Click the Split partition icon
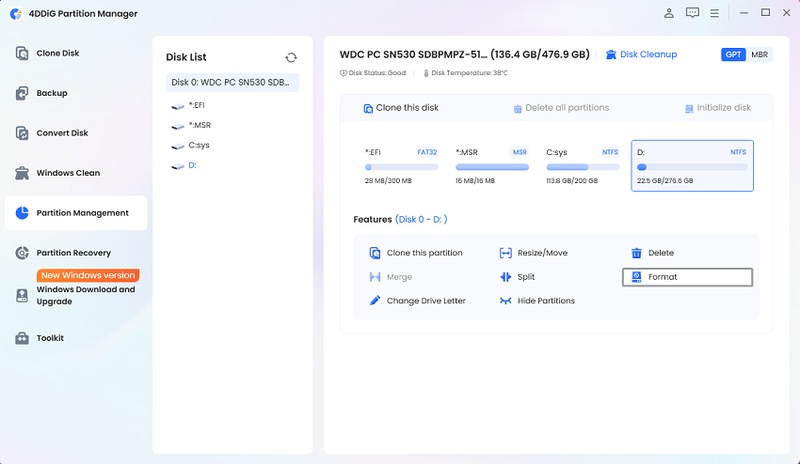This screenshot has height=464, width=800. click(505, 277)
